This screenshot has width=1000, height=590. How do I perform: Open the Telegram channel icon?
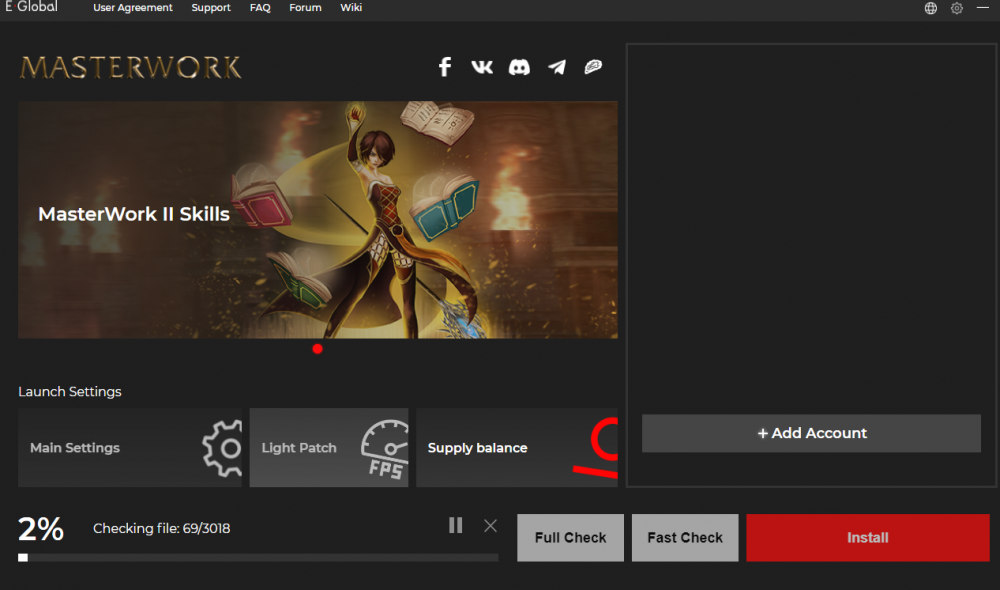coord(557,67)
